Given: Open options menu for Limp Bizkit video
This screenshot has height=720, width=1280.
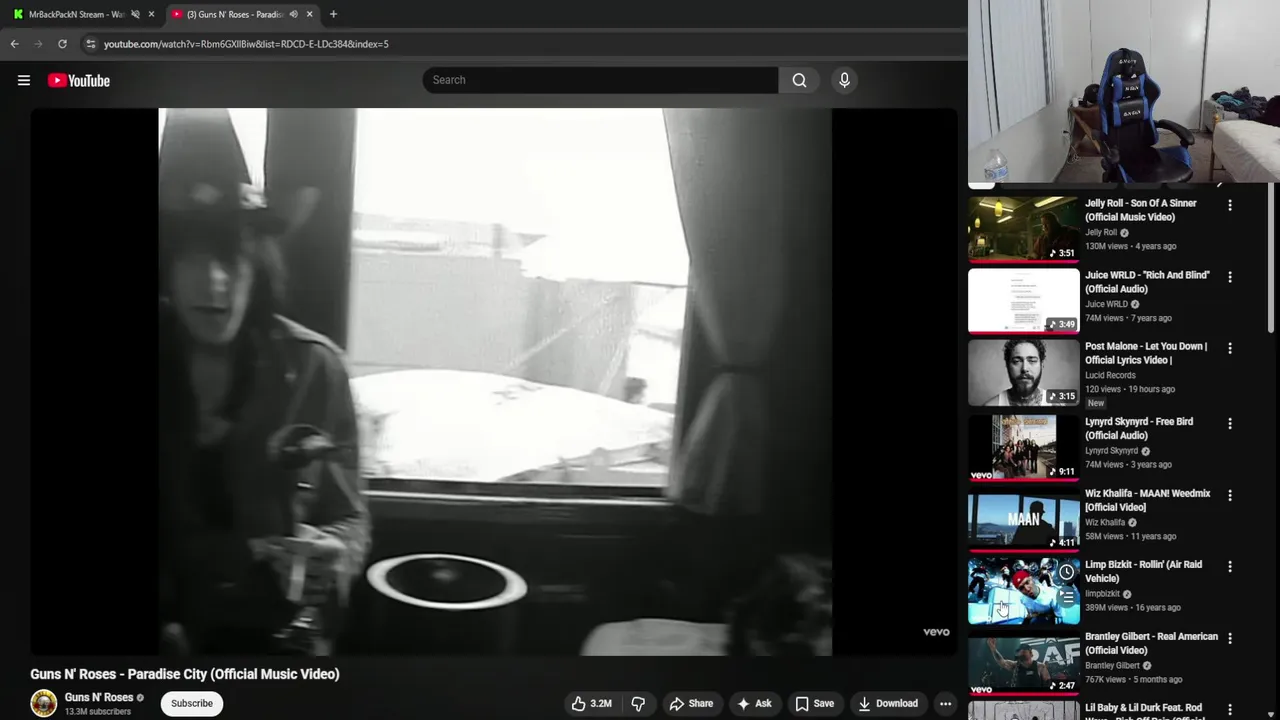Looking at the screenshot, I should pyautogui.click(x=1230, y=566).
